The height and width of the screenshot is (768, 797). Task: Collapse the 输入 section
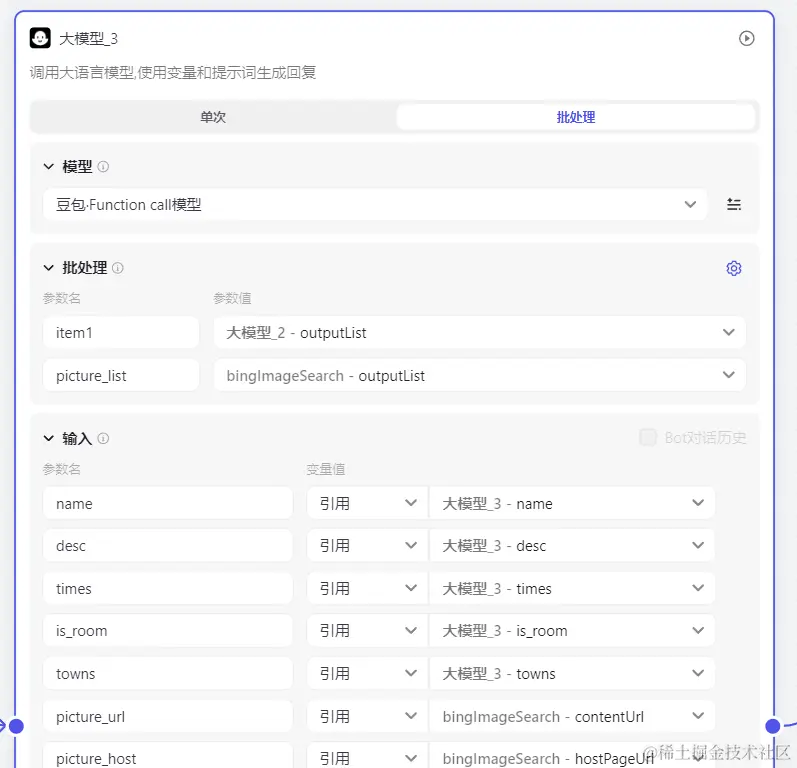coord(49,438)
